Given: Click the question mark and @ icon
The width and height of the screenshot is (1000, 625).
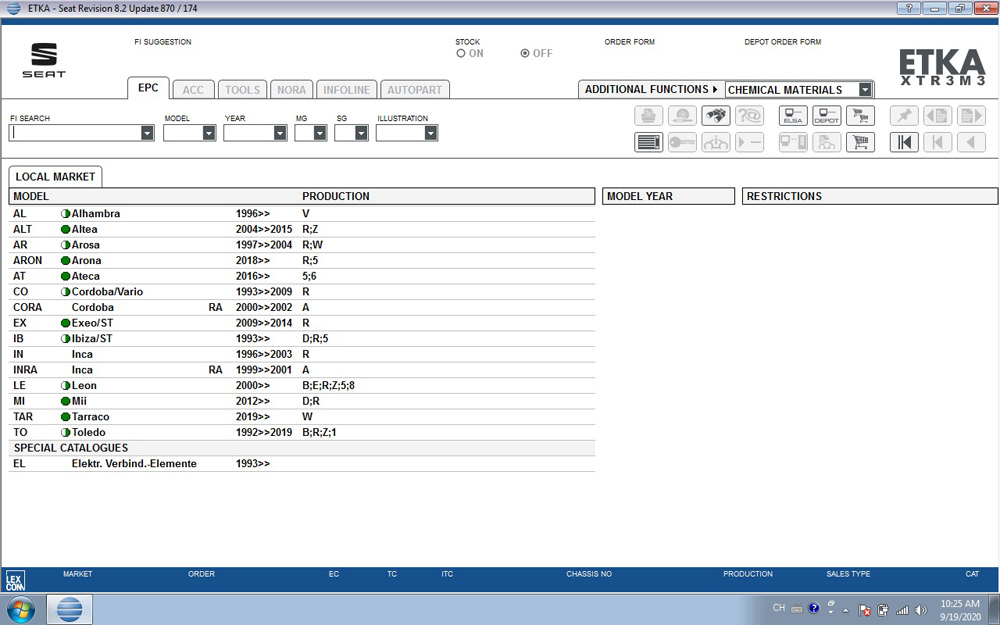Looking at the screenshot, I should click(749, 116).
